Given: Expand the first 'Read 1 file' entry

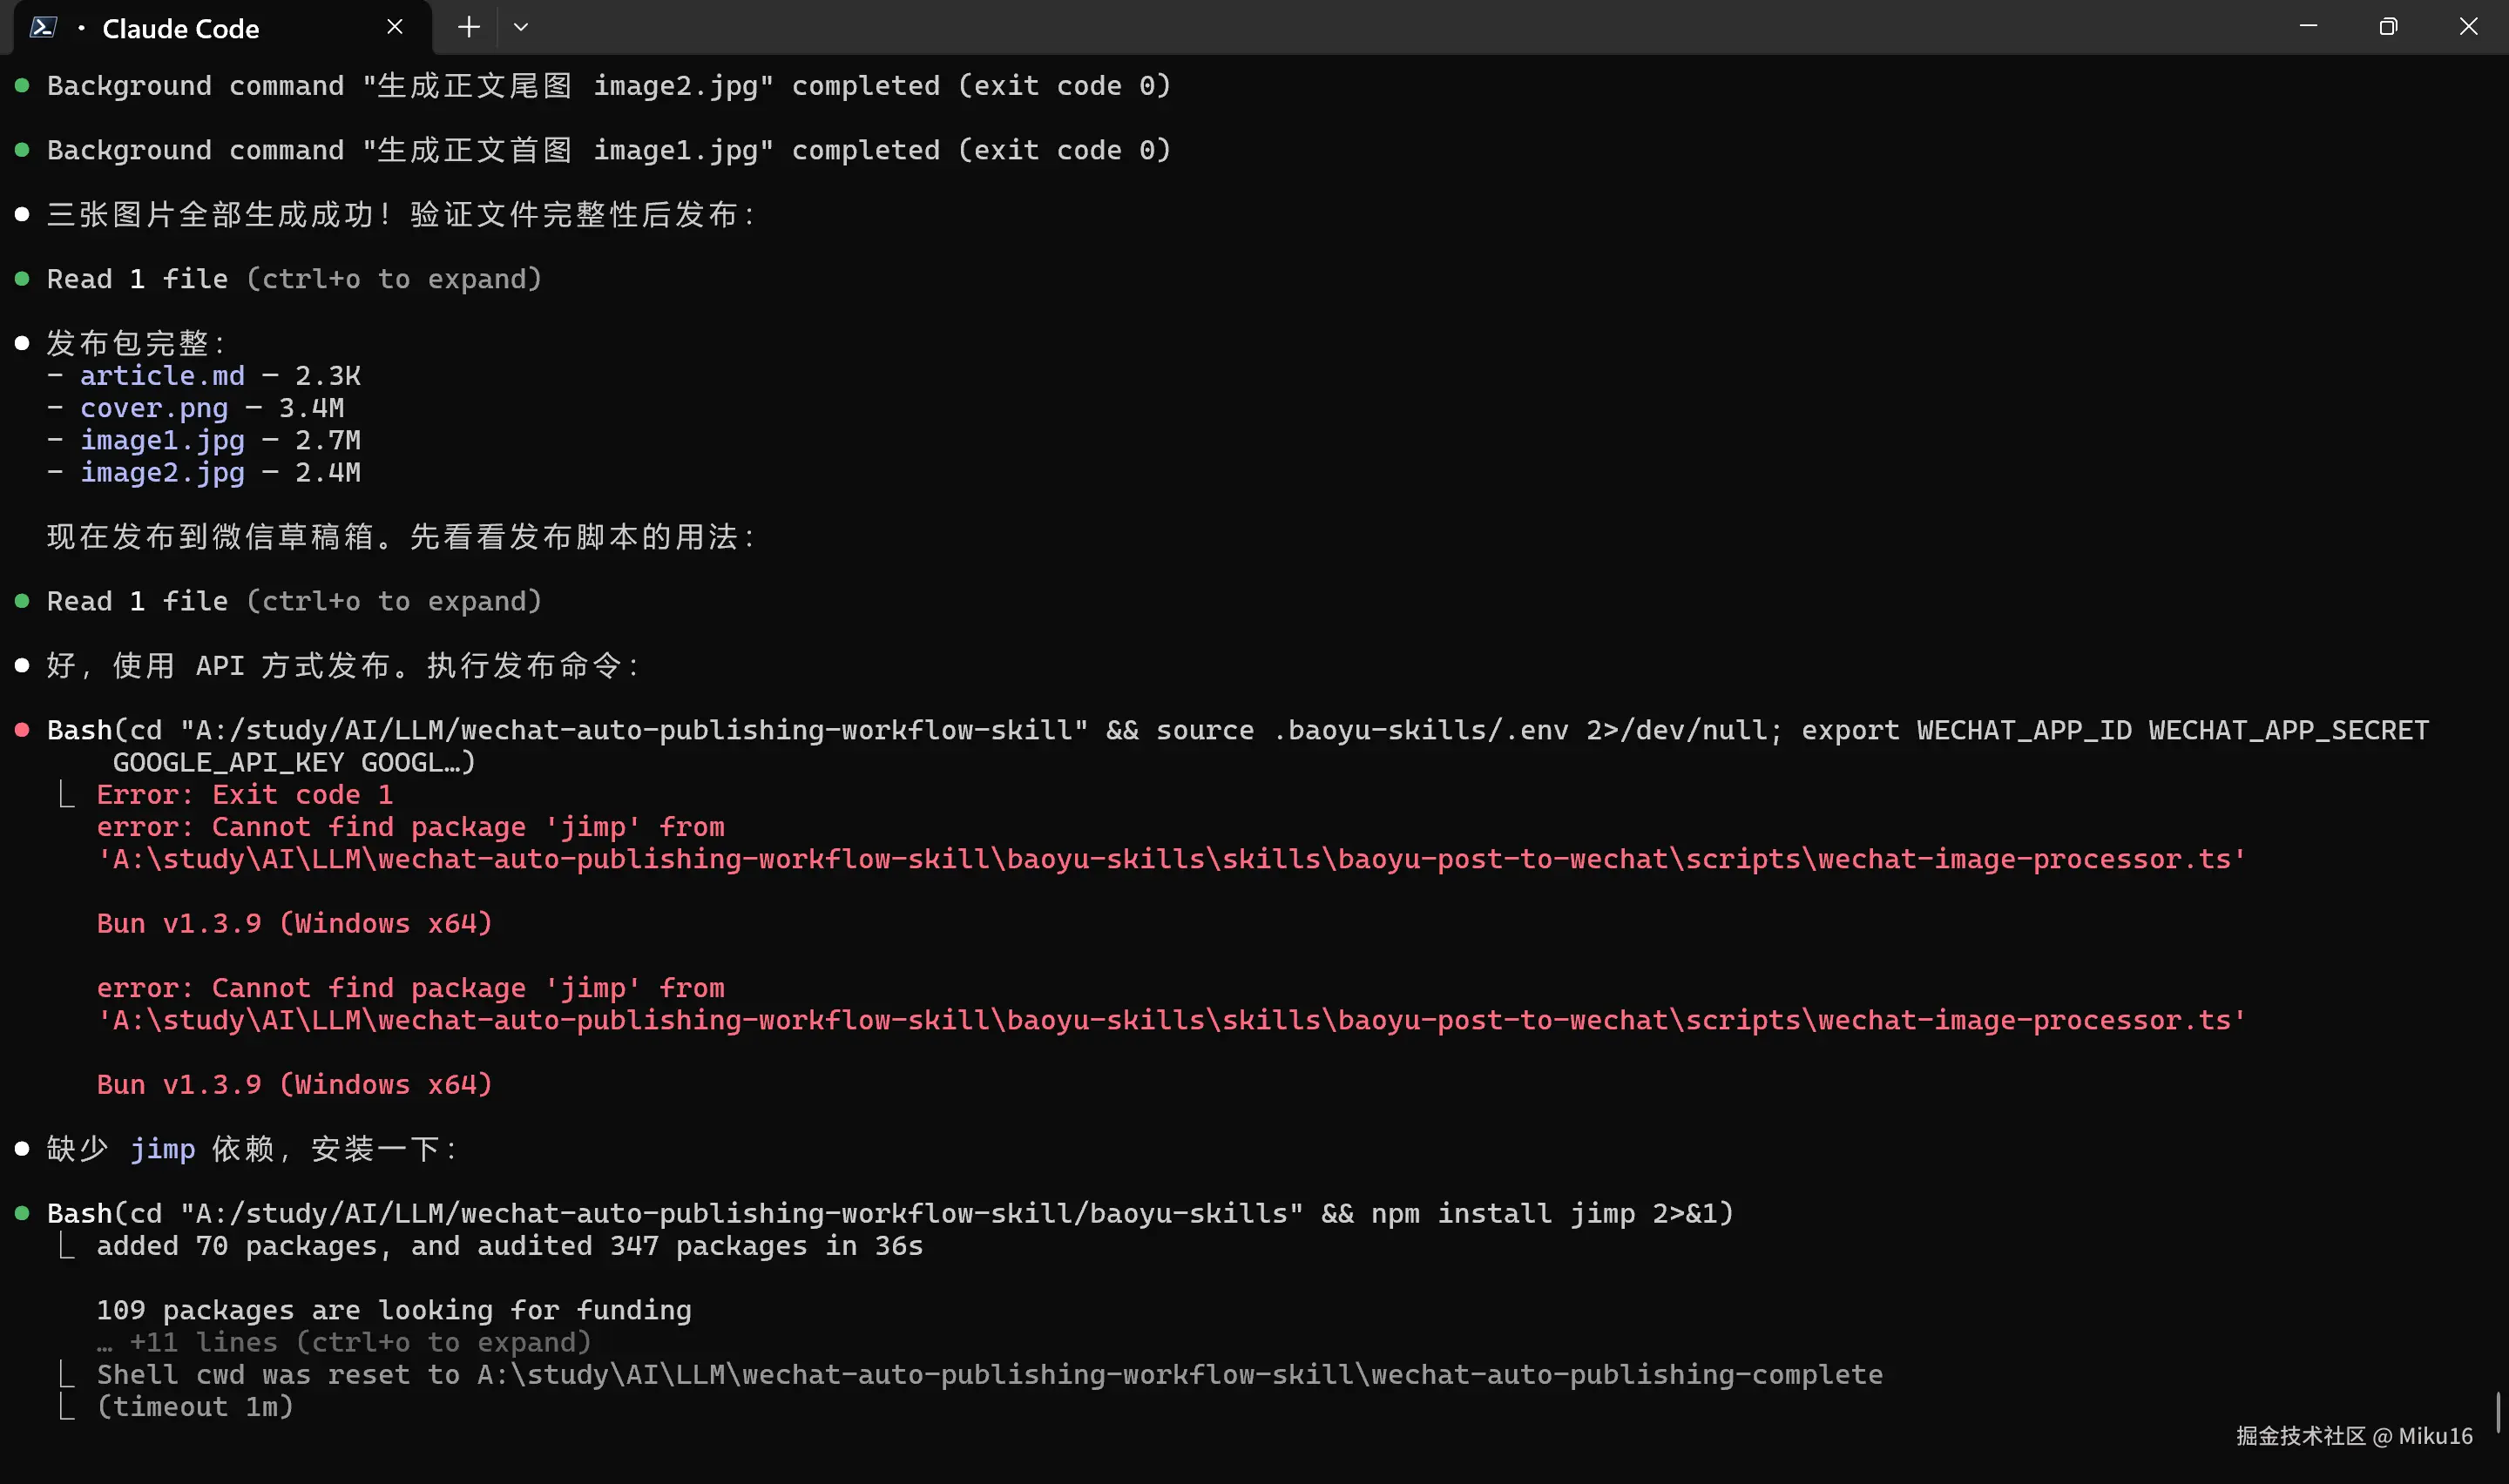Looking at the screenshot, I should point(293,279).
